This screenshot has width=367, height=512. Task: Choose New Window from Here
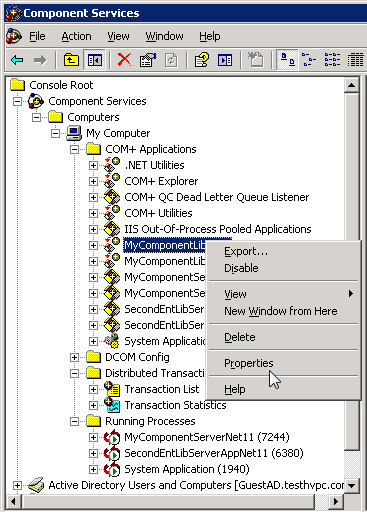coord(283,311)
